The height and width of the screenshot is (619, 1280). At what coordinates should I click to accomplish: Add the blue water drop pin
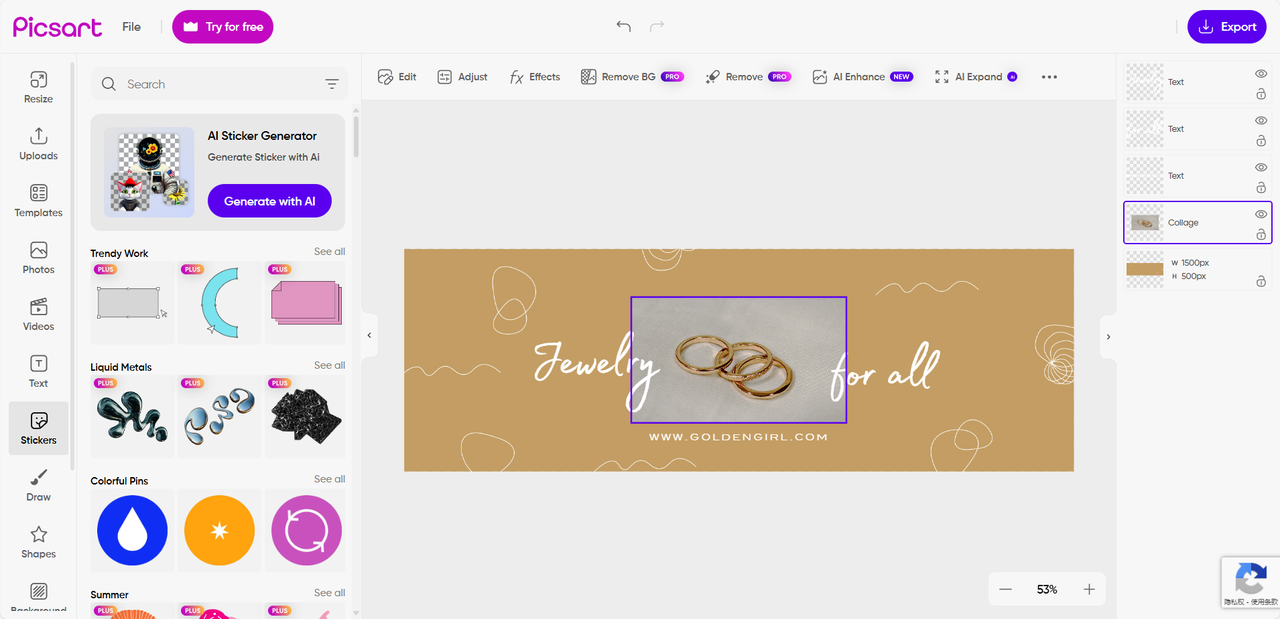pyautogui.click(x=132, y=531)
